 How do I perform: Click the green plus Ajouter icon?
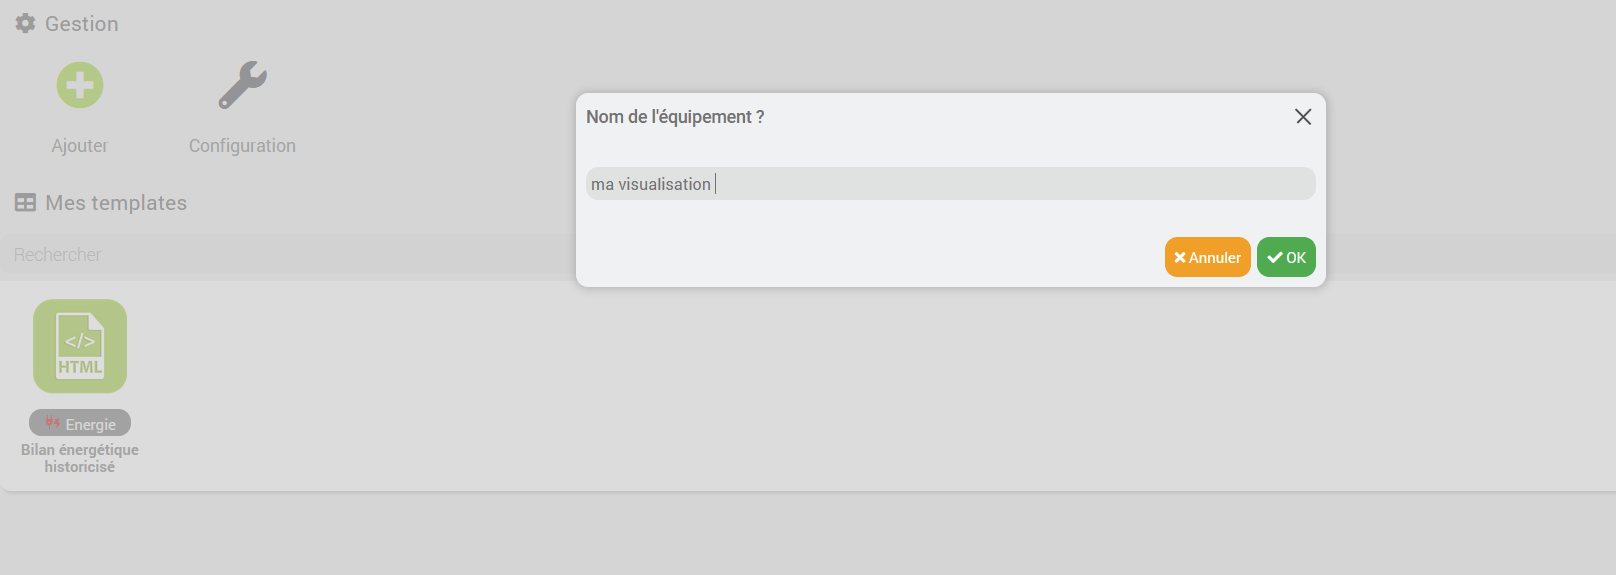80,85
